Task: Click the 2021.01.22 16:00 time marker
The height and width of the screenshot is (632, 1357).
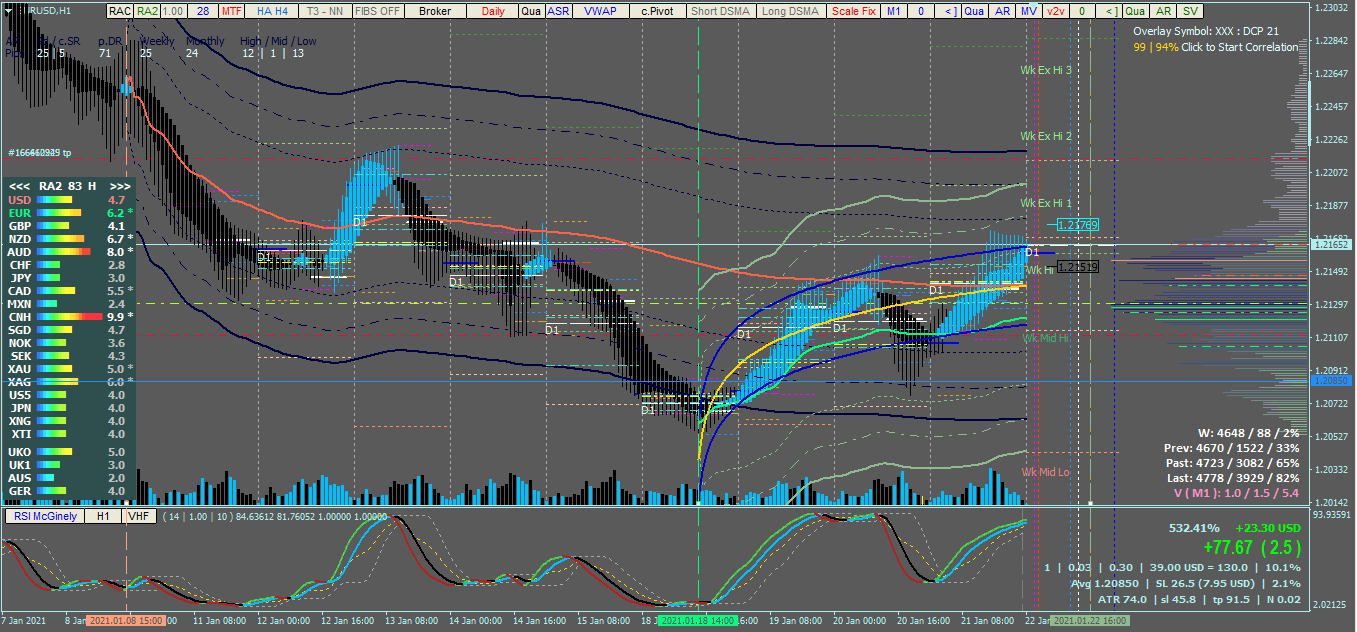Action: click(1088, 621)
